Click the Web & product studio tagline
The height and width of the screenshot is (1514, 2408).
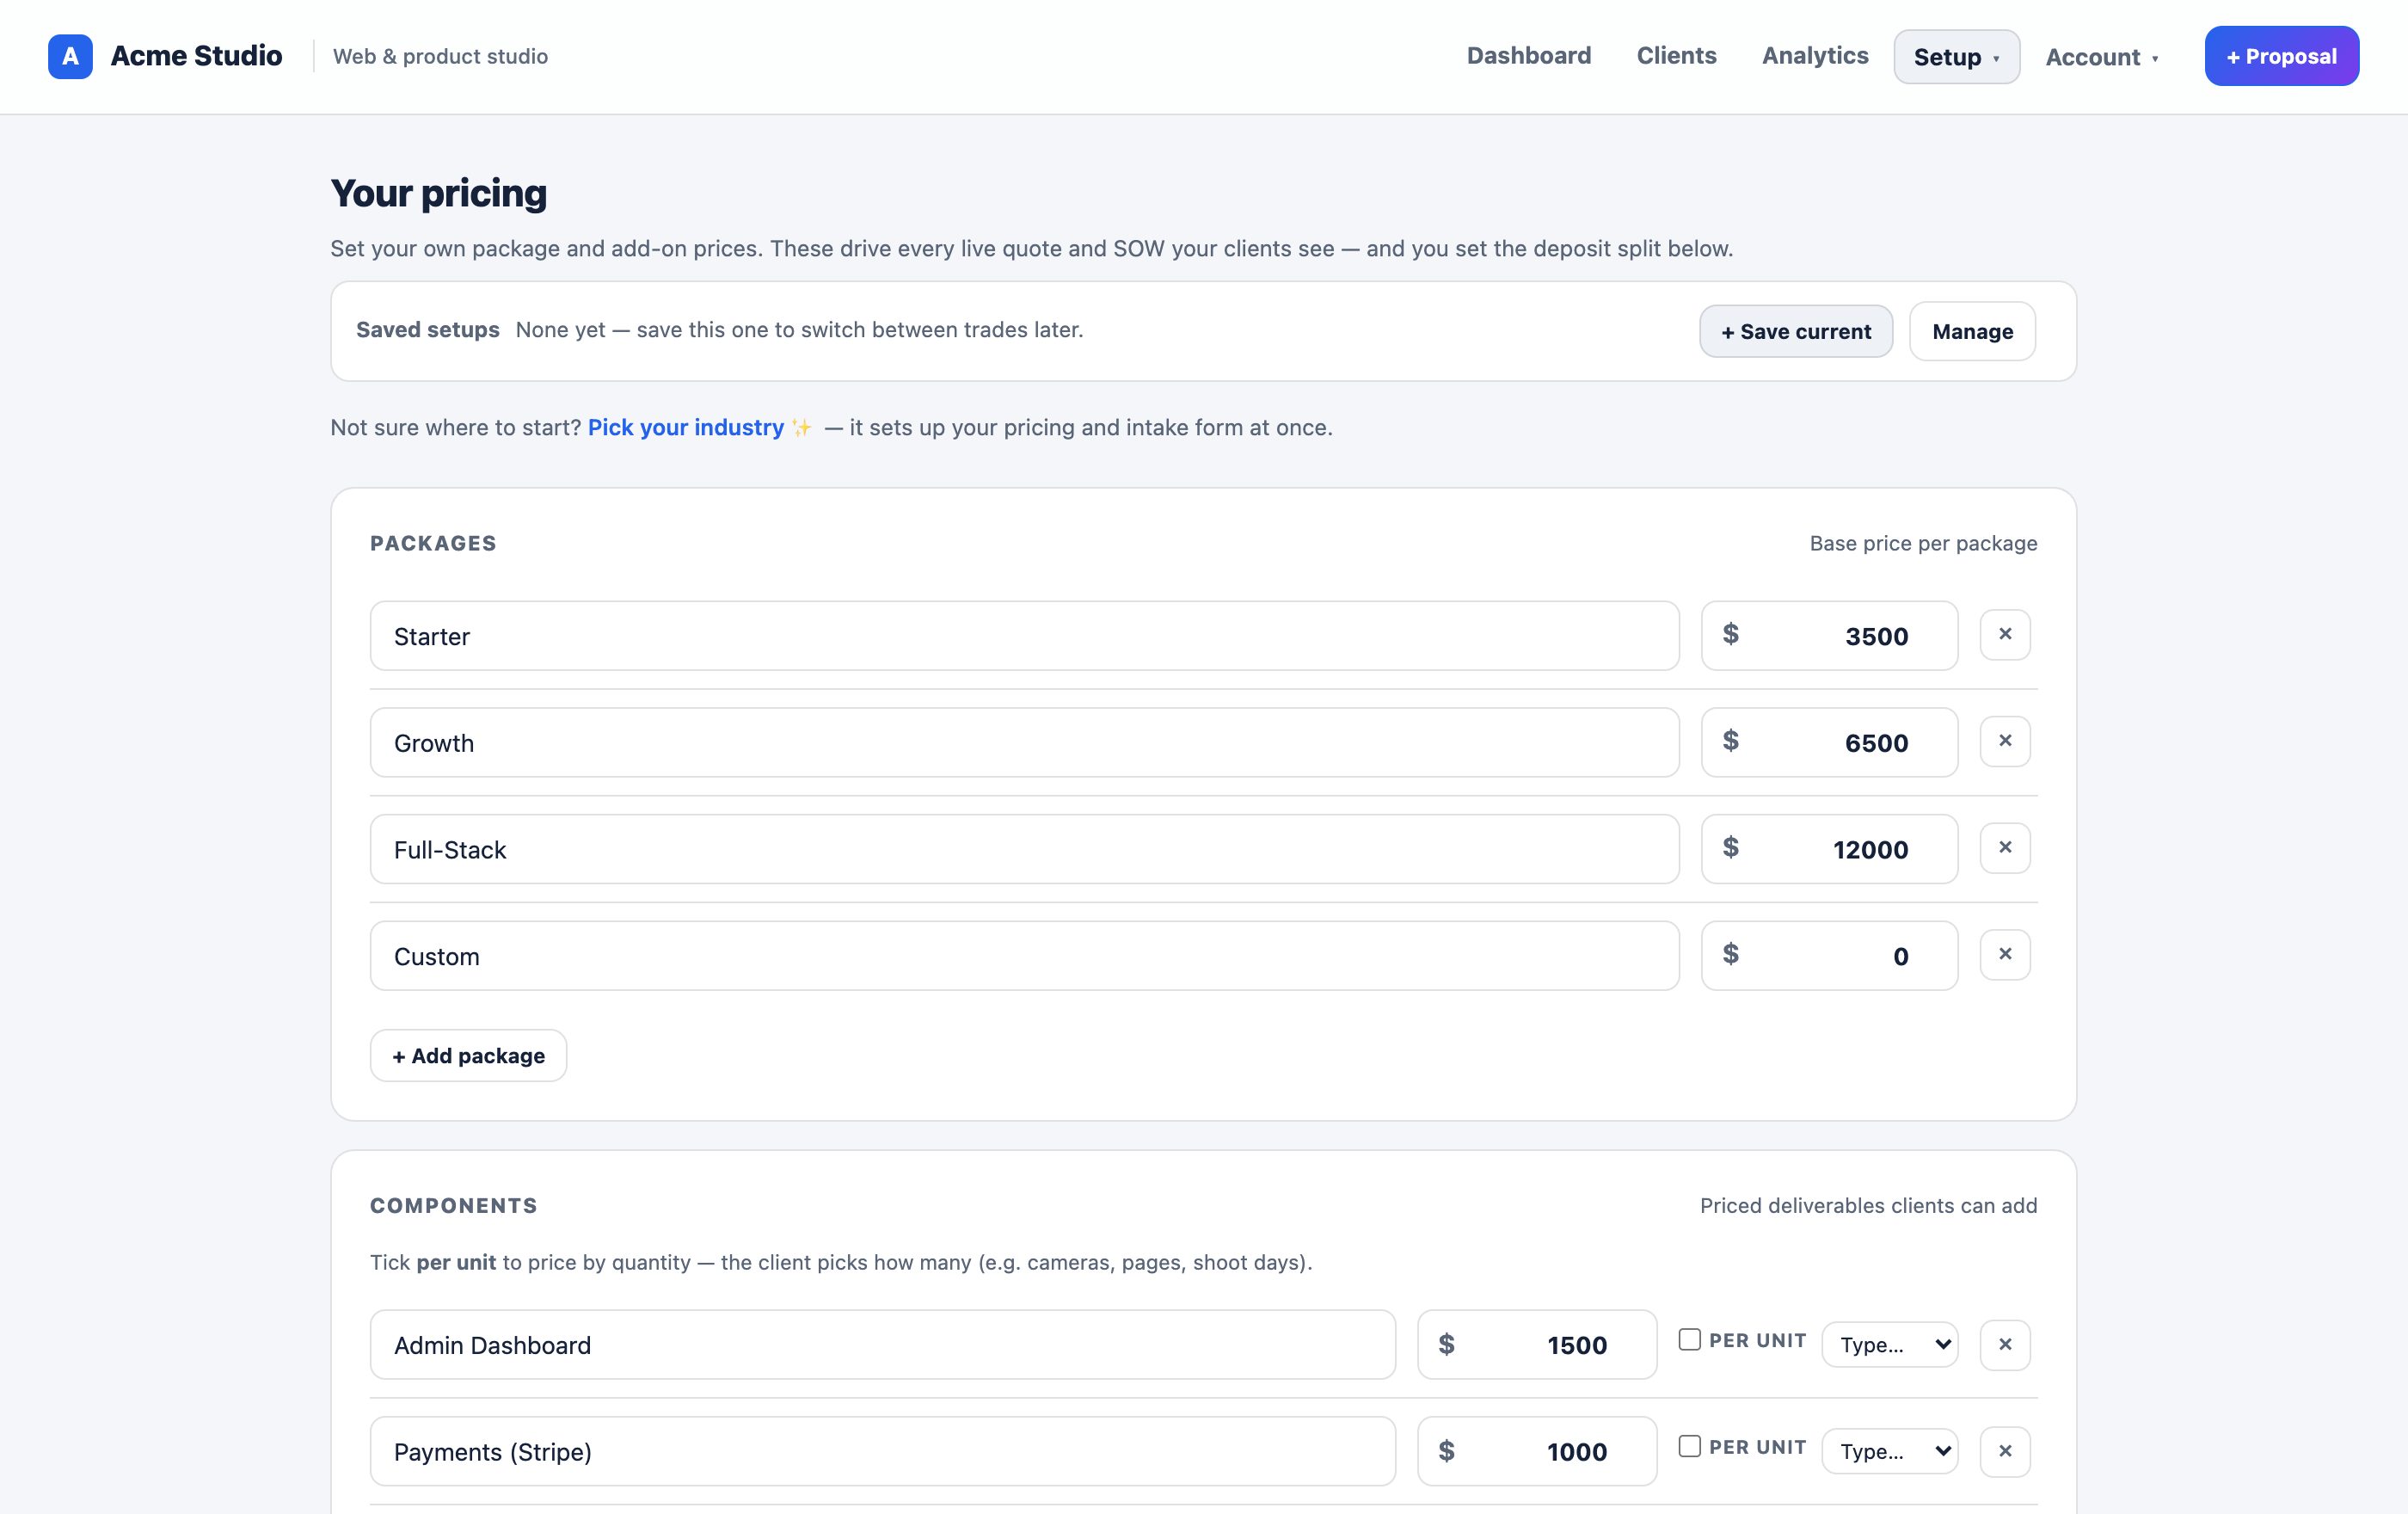click(440, 56)
